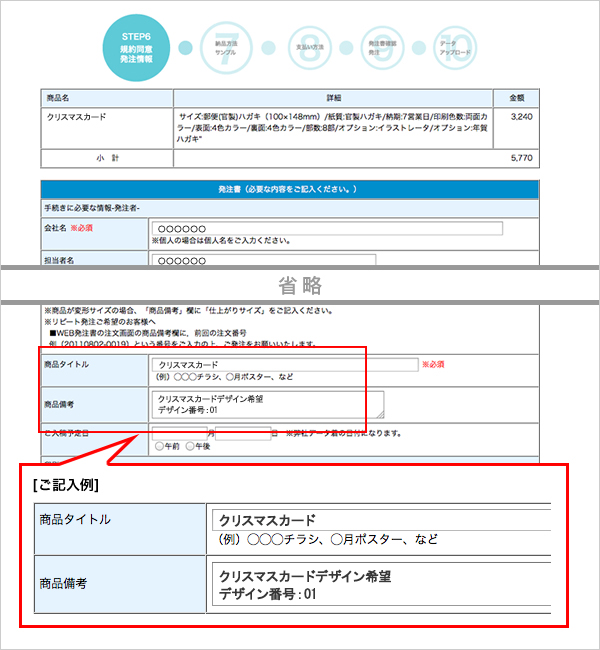This screenshot has width=600, height=650.
Task: Click the 「仕上がりサイズ」 size note line
Action: click(188, 310)
